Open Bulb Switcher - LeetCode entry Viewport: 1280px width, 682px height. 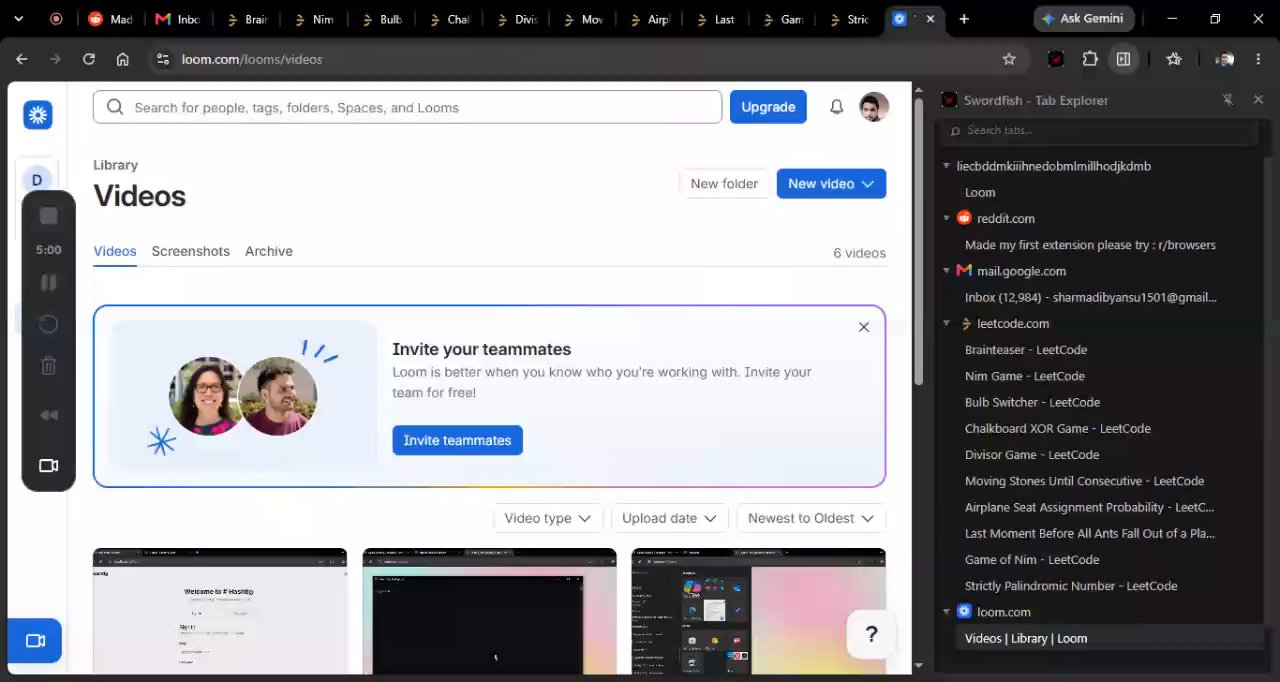[1032, 402]
